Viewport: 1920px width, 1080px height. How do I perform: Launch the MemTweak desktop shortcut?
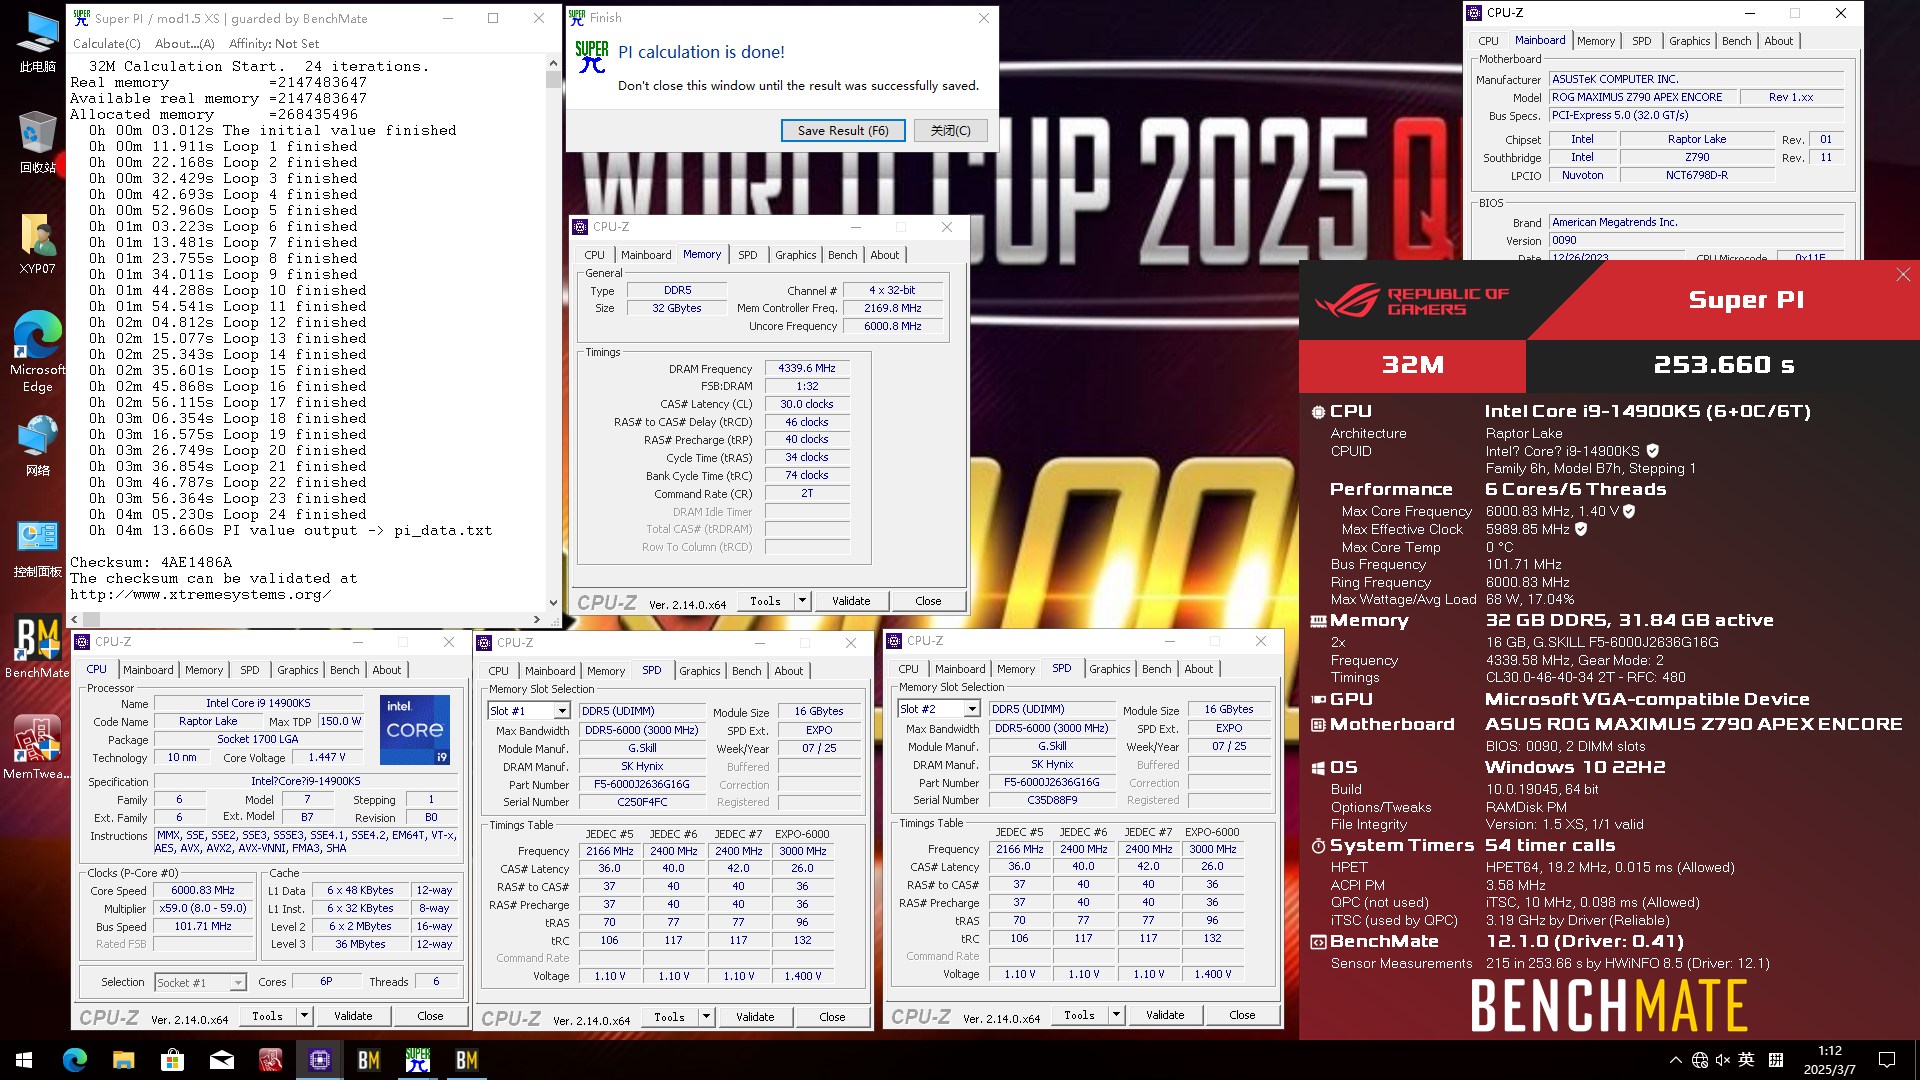click(37, 747)
